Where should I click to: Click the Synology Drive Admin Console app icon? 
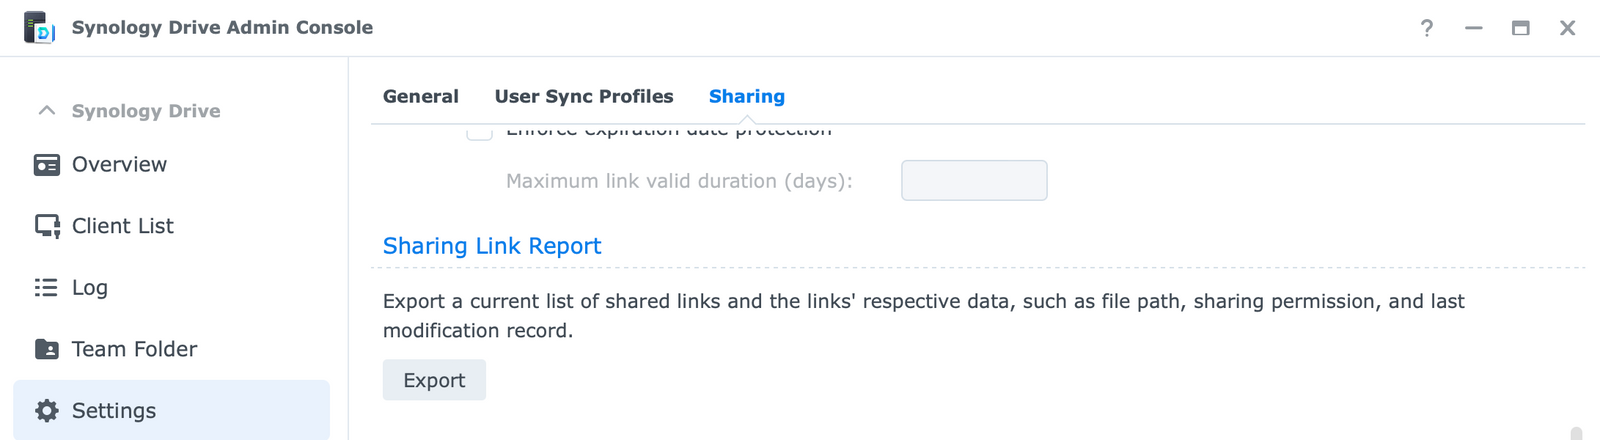click(39, 27)
